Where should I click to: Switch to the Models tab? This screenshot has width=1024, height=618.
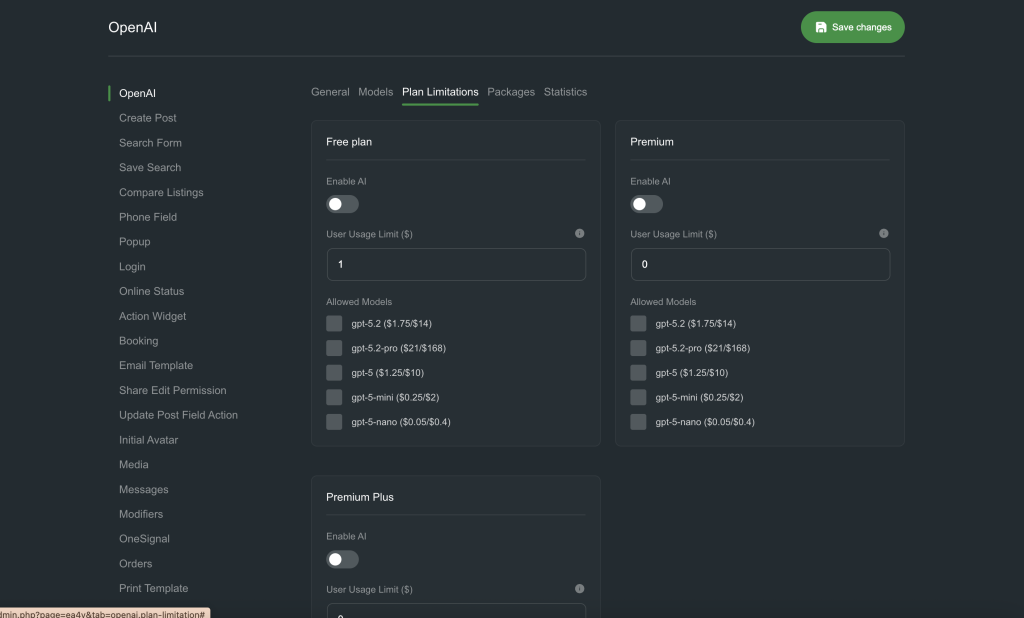375,92
